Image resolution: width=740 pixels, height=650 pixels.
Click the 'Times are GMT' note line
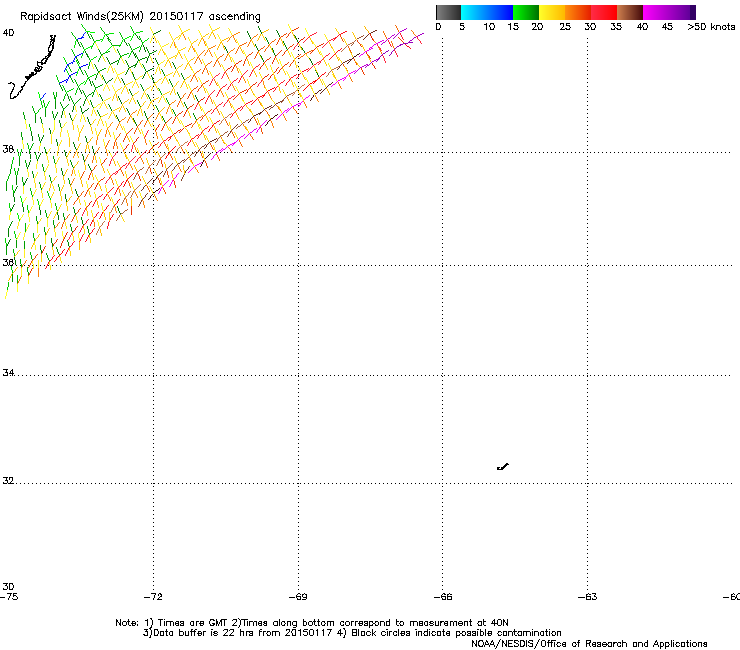tap(312, 623)
